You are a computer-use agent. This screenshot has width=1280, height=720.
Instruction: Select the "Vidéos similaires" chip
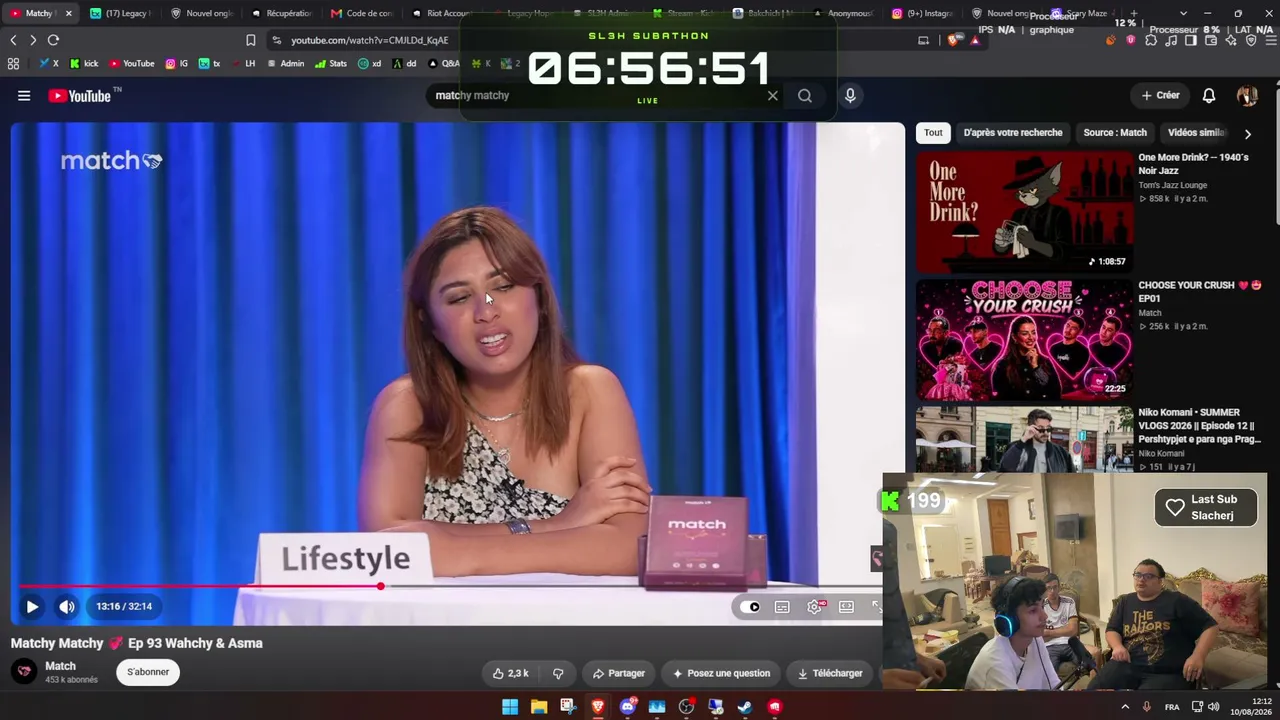coord(1197,133)
